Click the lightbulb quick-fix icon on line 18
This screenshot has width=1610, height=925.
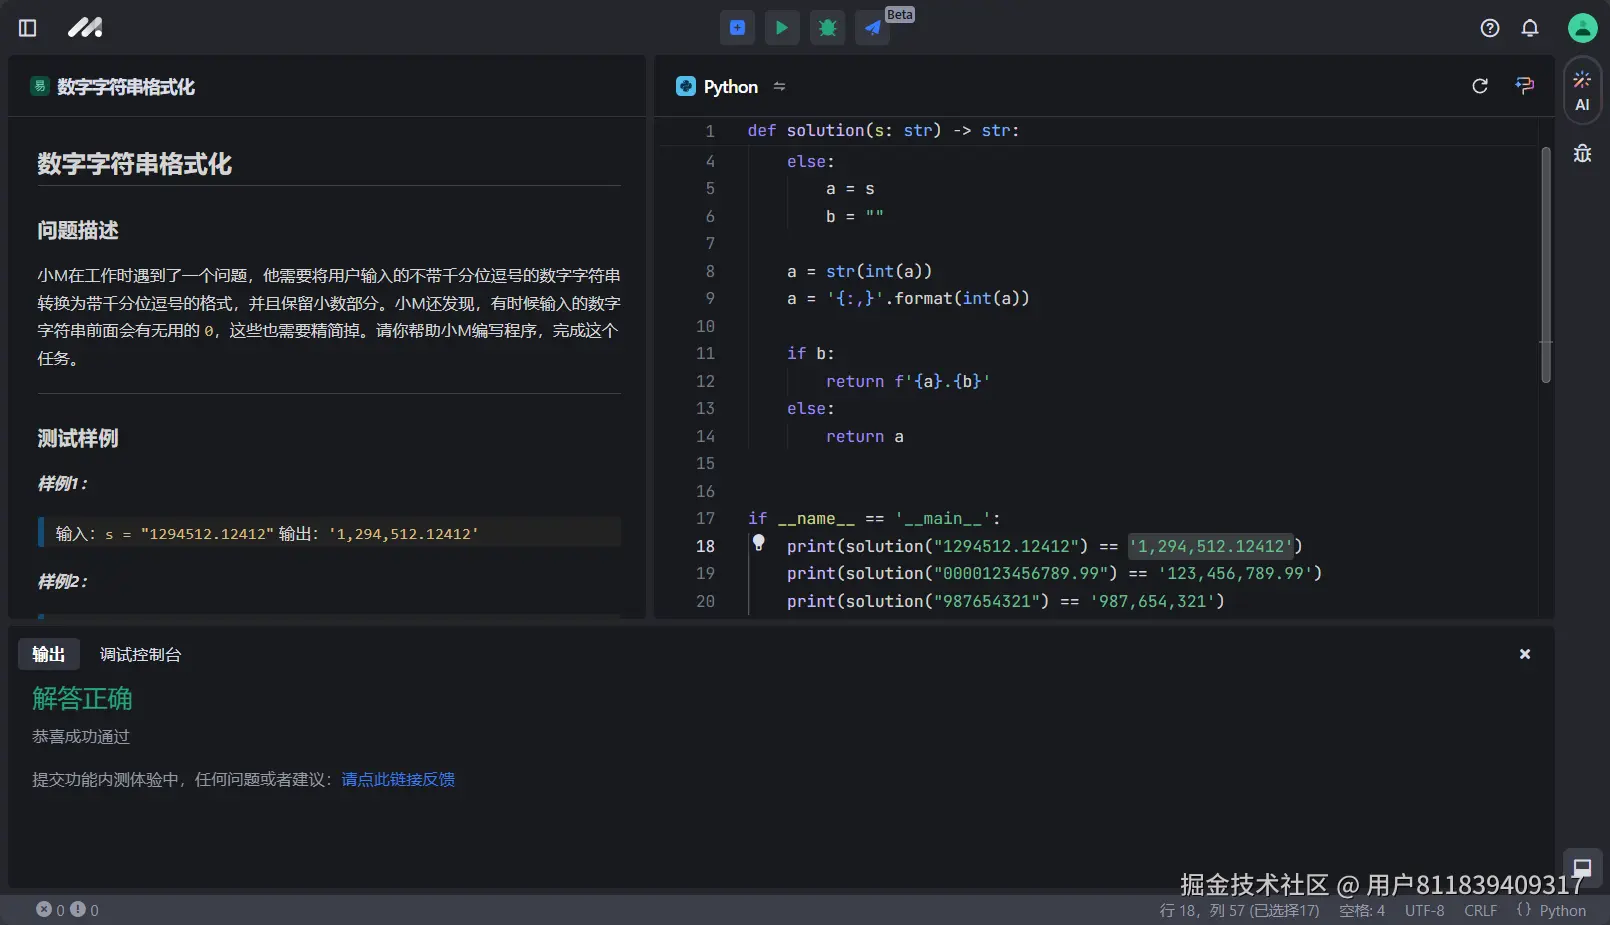(759, 542)
